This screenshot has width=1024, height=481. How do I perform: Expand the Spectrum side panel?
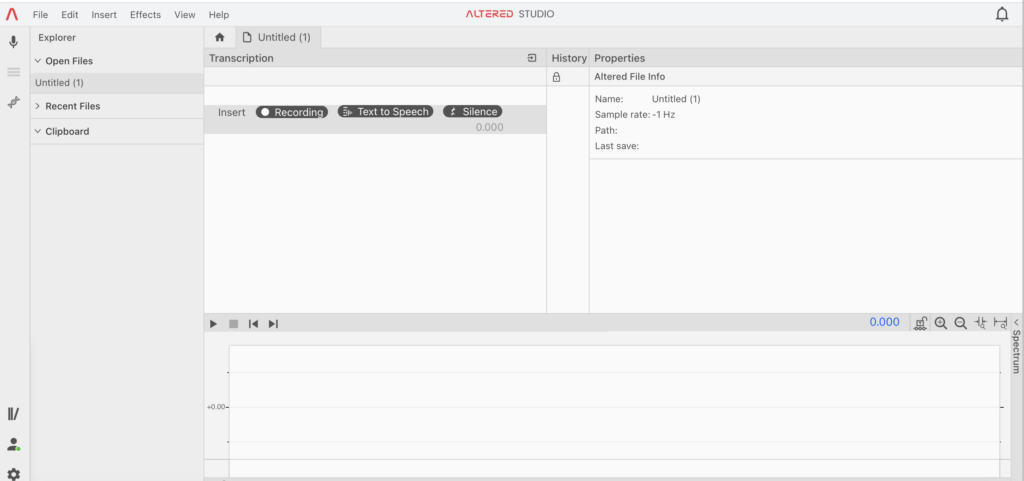click(1016, 323)
